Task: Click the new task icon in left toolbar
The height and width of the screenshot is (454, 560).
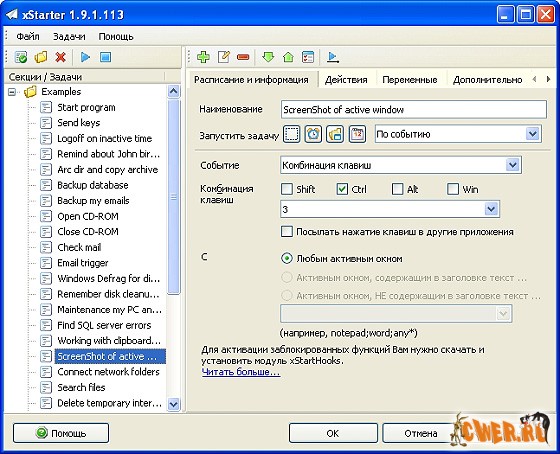Action: point(21,57)
